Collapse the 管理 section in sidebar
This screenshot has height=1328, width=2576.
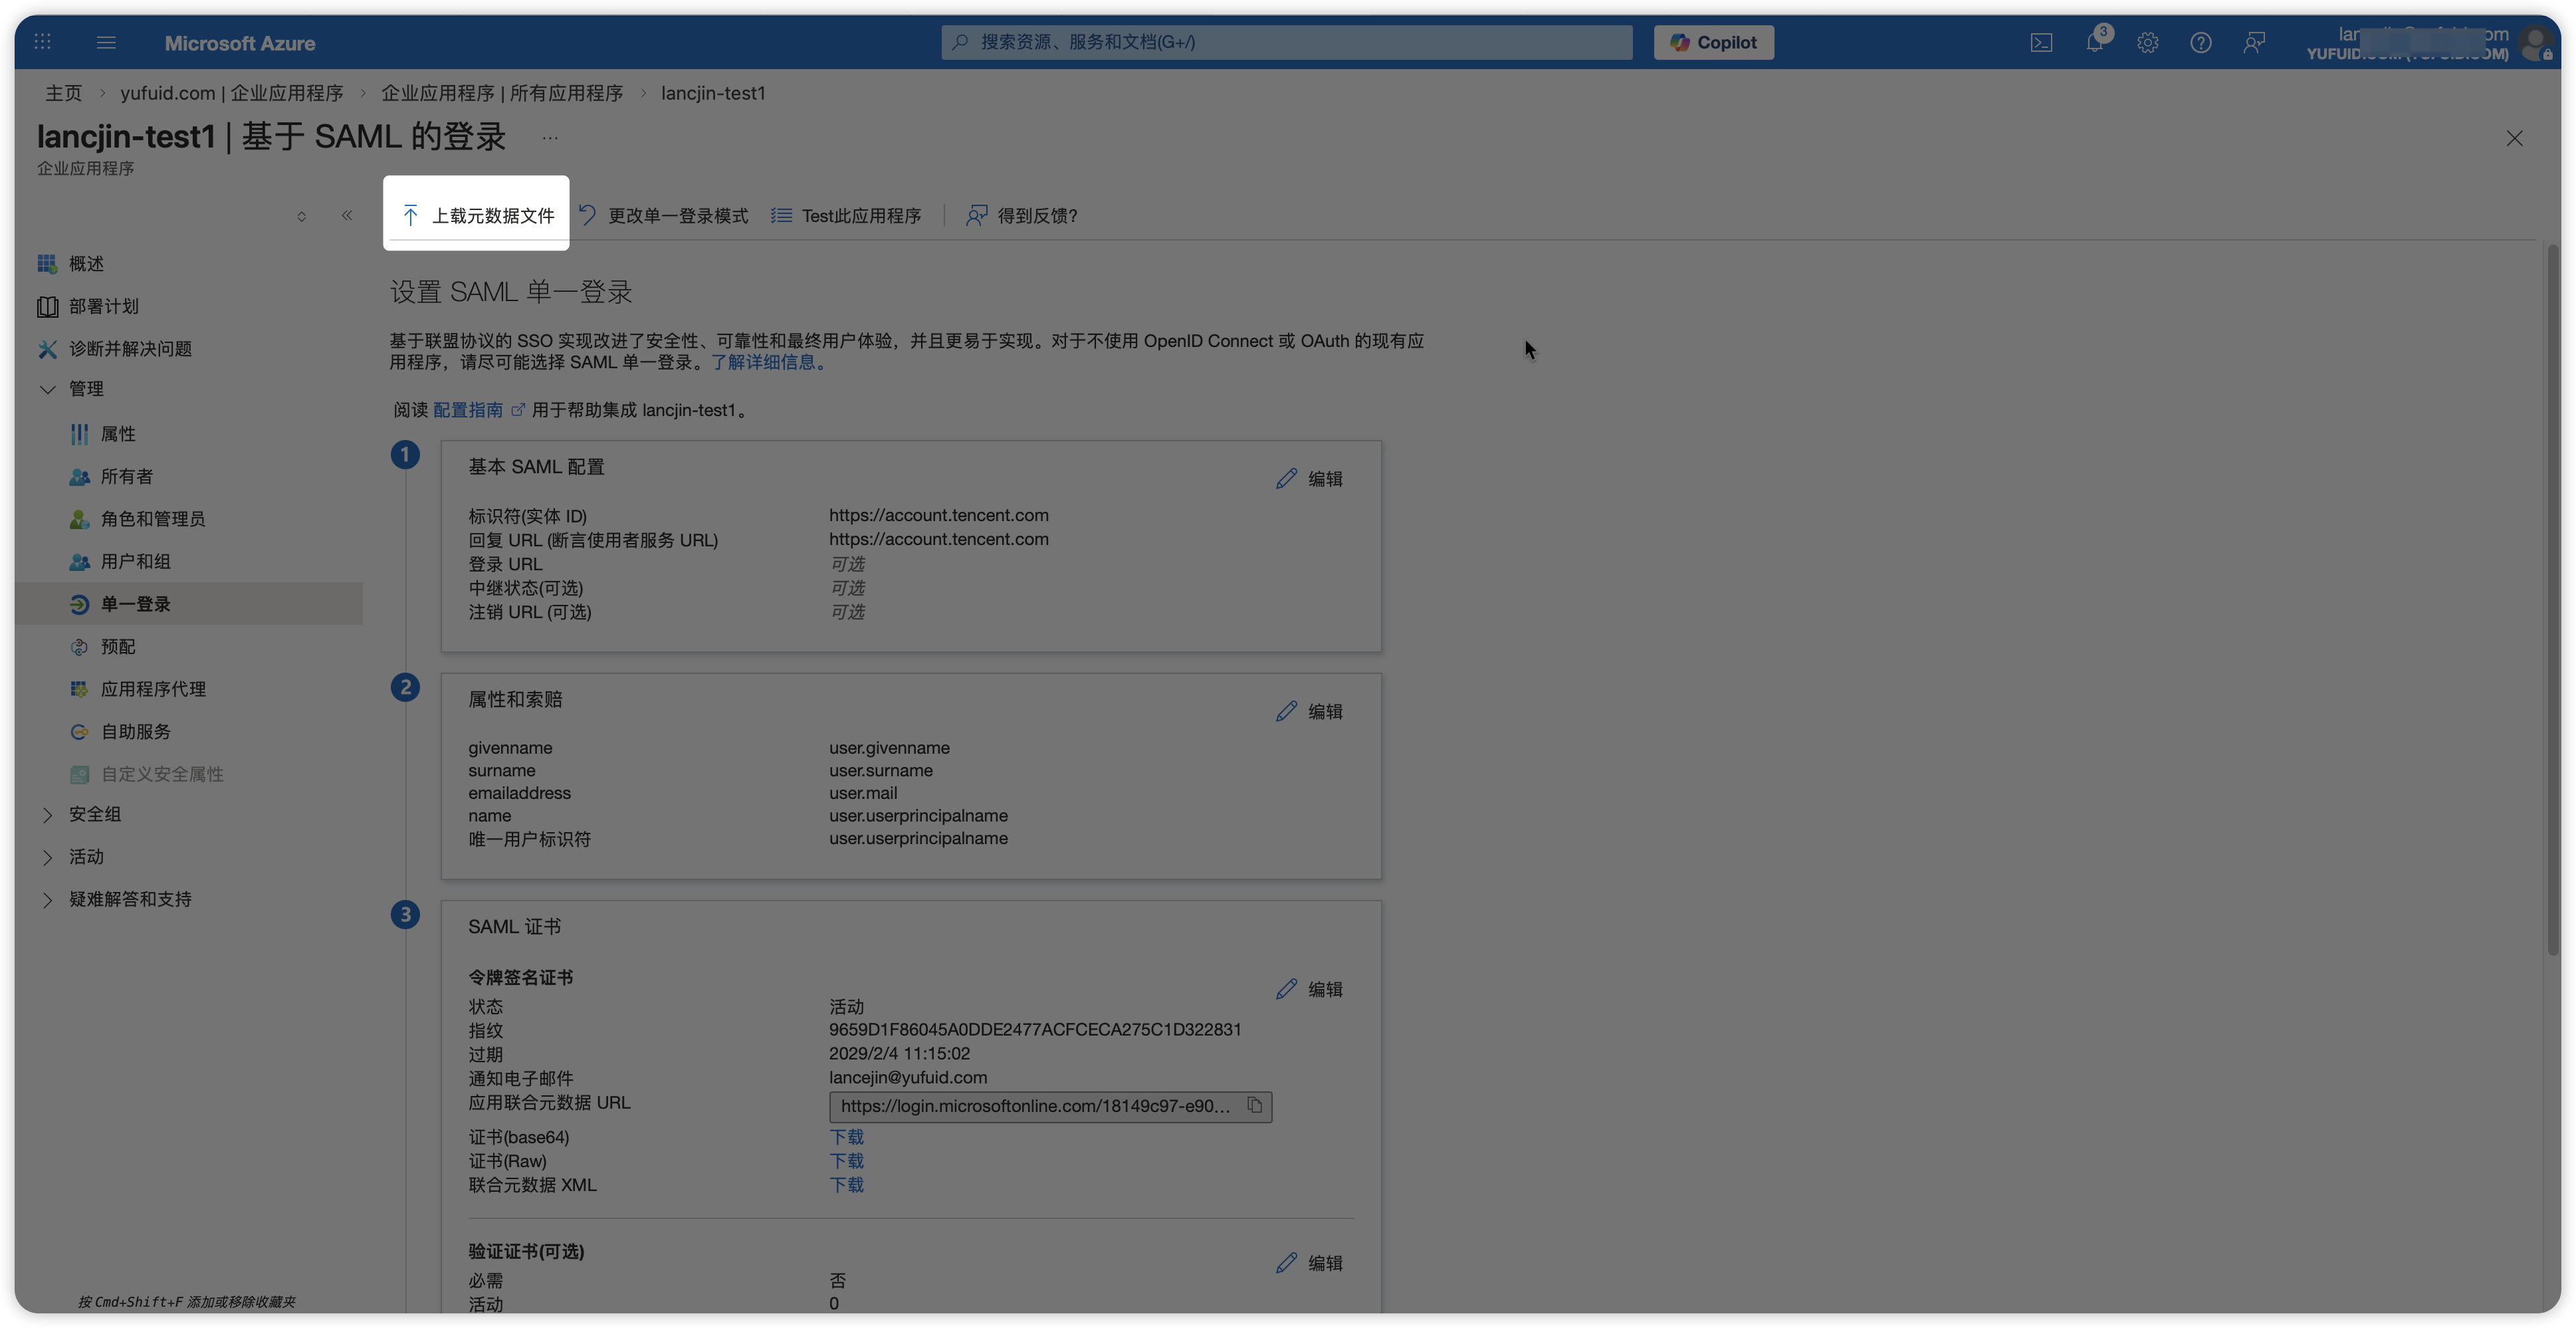[47, 389]
